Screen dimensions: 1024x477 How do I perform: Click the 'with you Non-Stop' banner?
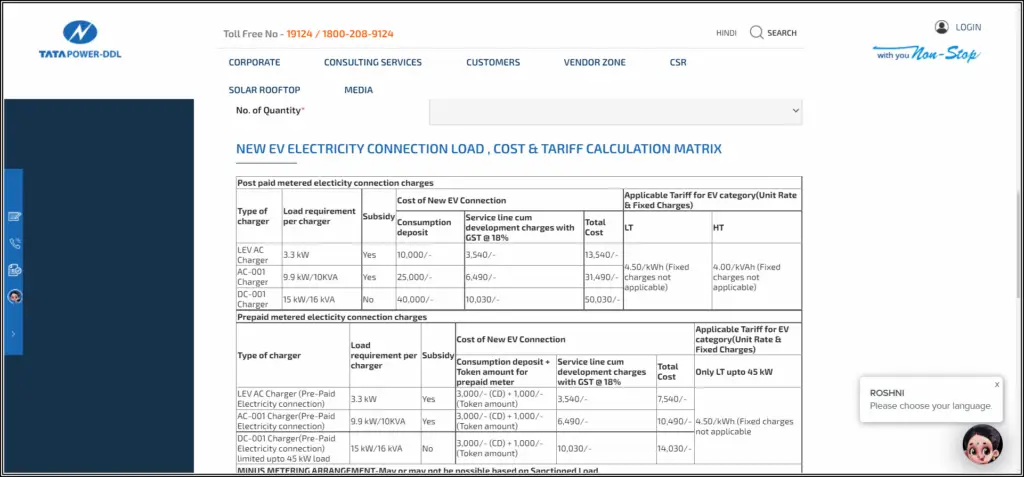coord(927,54)
